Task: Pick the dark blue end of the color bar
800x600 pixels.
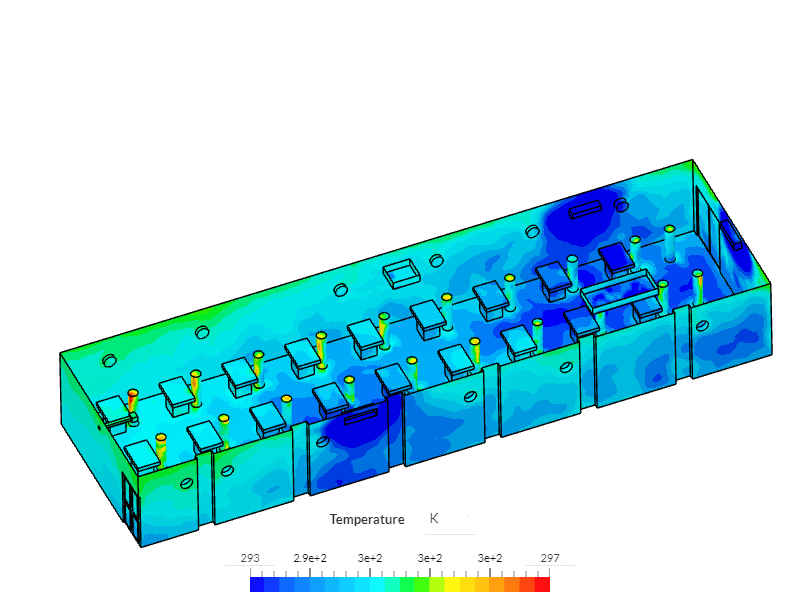Action: 258,584
